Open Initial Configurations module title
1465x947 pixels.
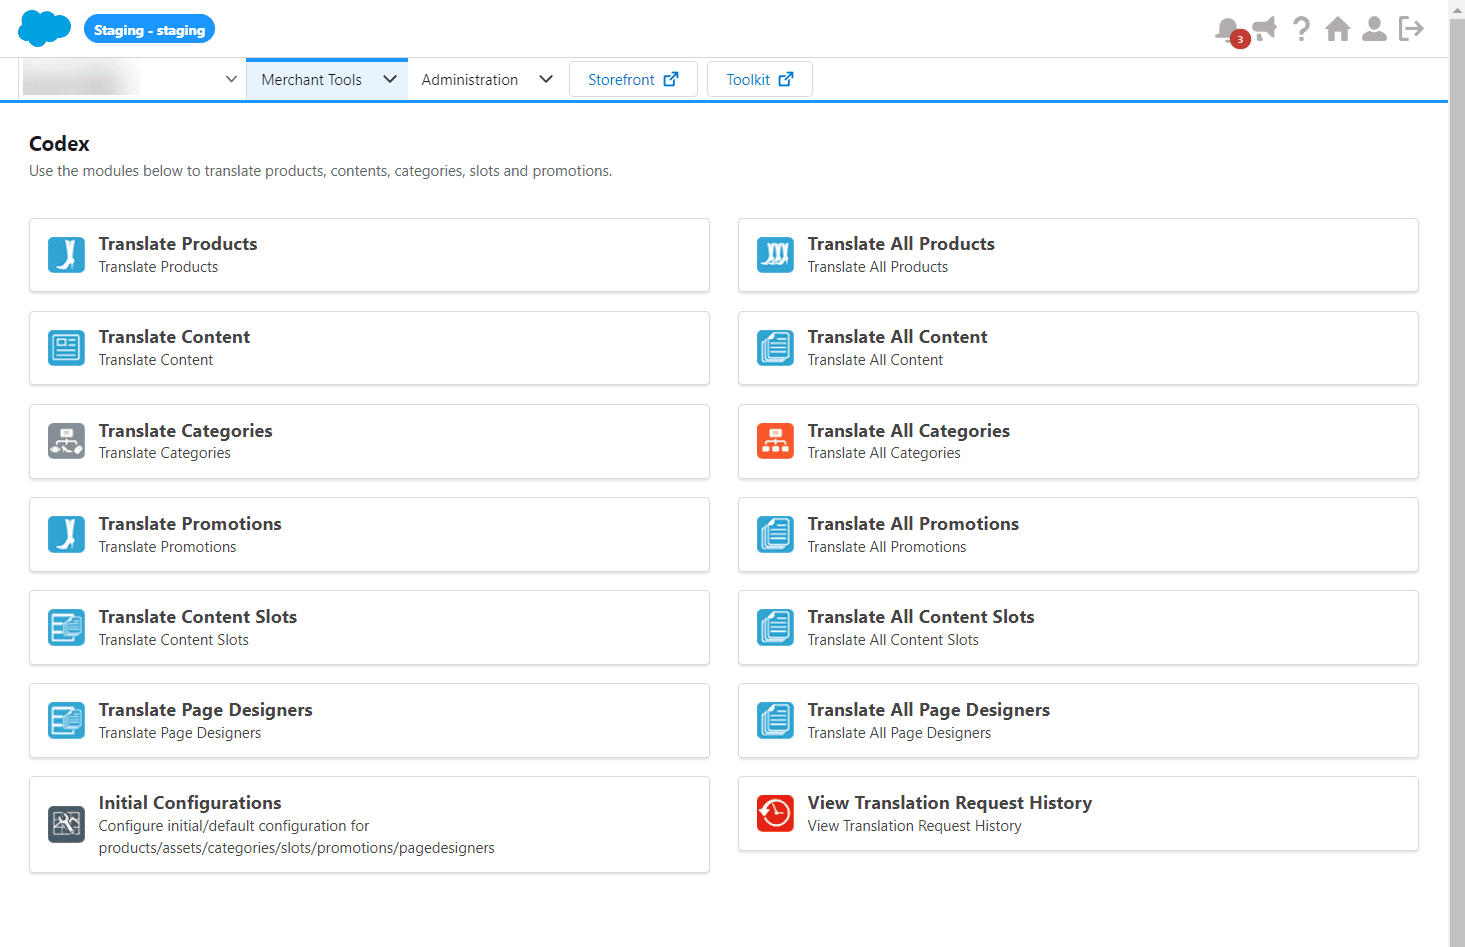point(190,803)
